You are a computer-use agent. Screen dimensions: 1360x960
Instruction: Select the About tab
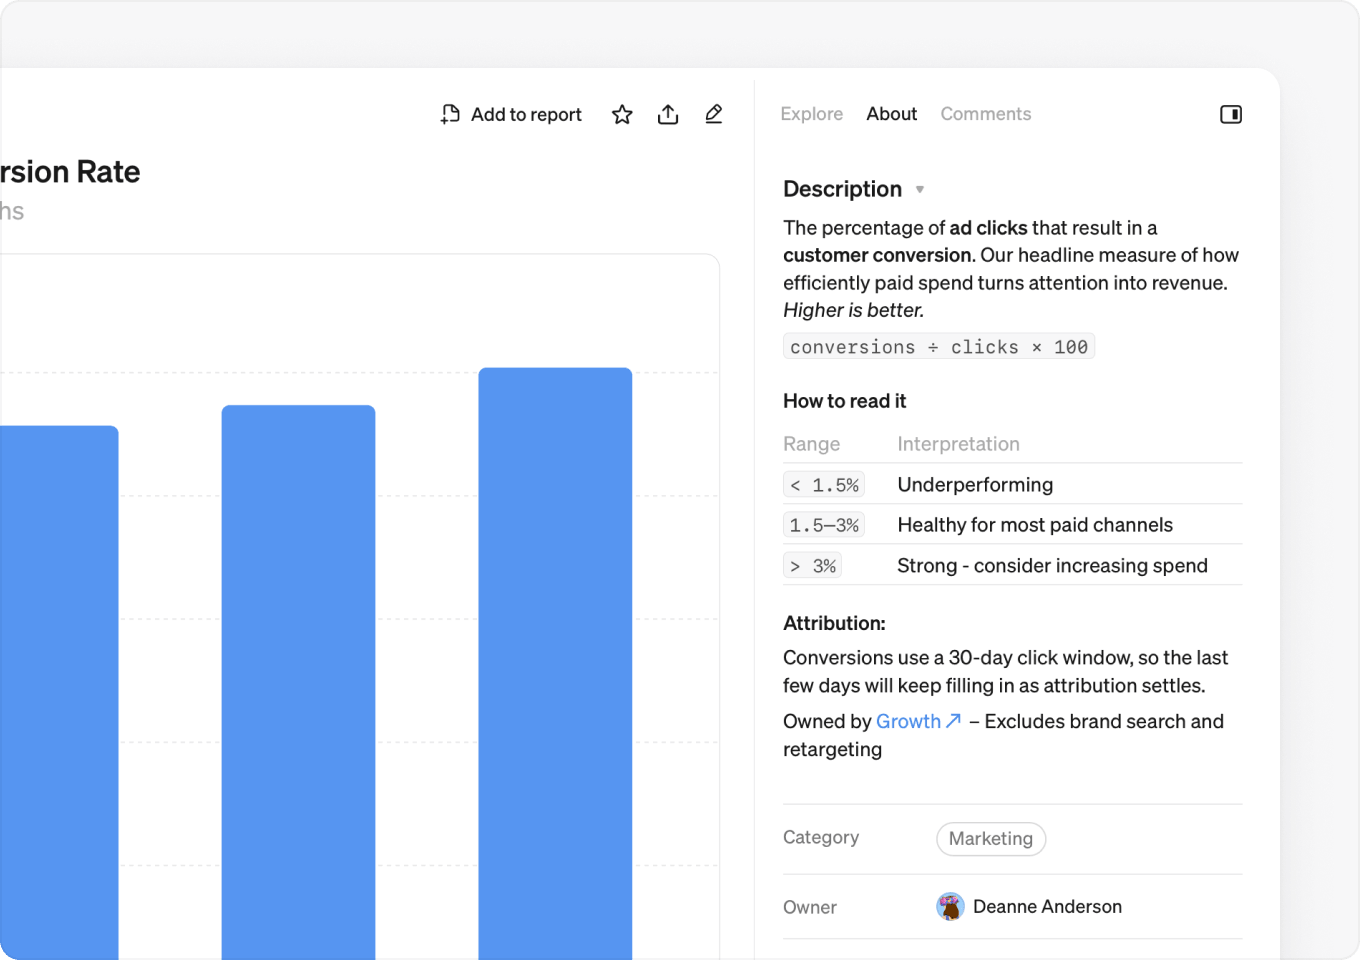[892, 114]
